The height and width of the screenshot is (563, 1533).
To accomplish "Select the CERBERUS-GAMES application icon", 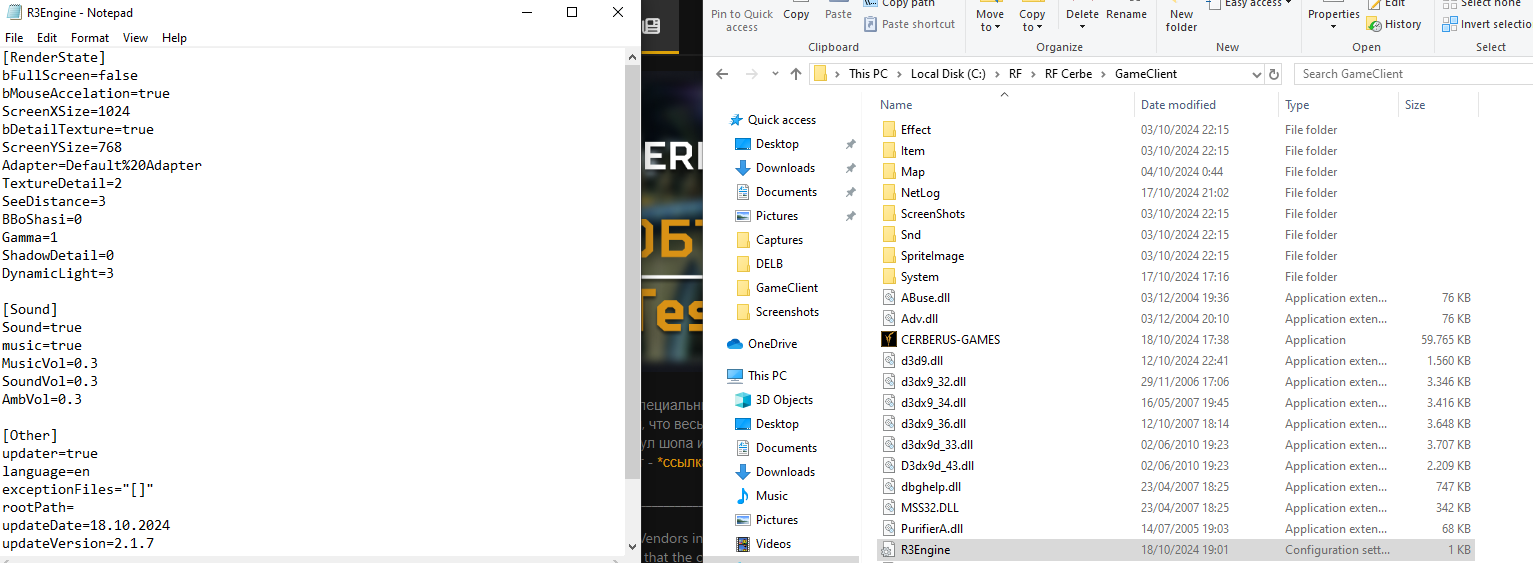I will point(889,340).
